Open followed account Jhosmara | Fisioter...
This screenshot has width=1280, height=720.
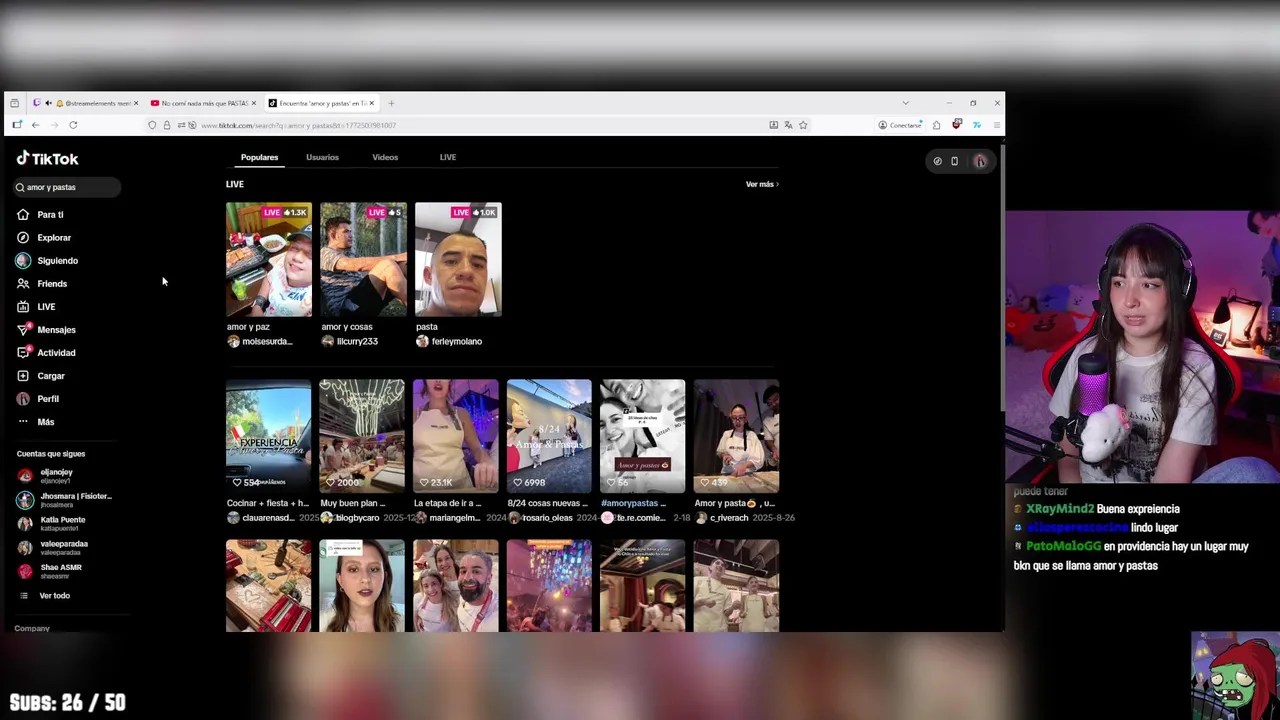coord(64,500)
